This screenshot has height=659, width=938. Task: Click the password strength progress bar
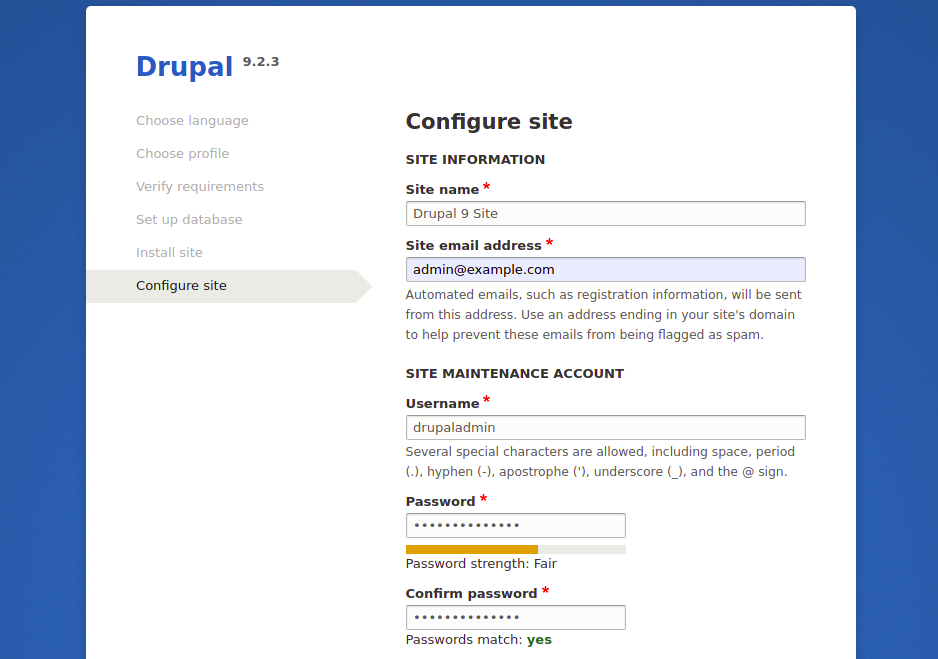point(516,550)
